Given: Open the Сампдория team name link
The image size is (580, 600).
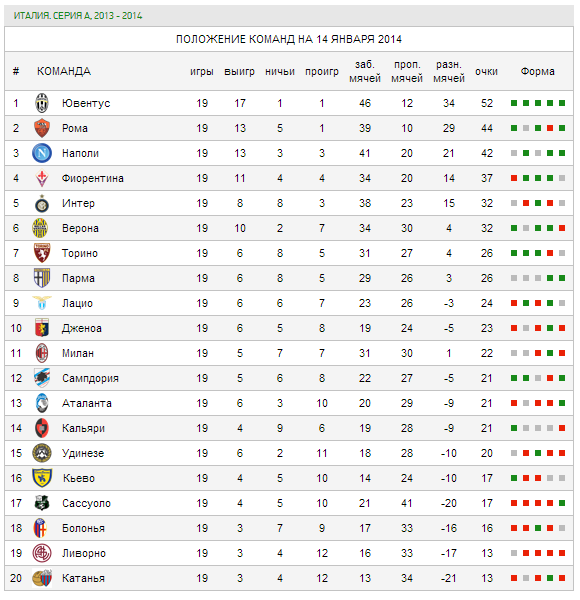Looking at the screenshot, I should pyautogui.click(x=90, y=378).
